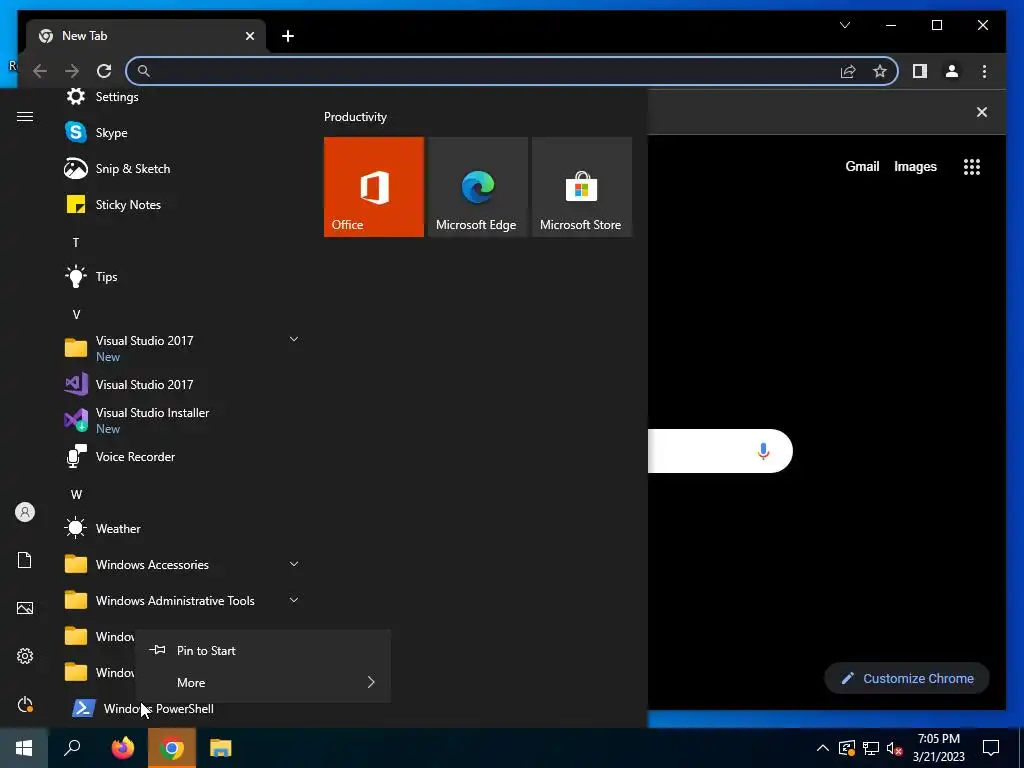Reload the Chrome page
This screenshot has width=1024, height=768.
pos(104,71)
